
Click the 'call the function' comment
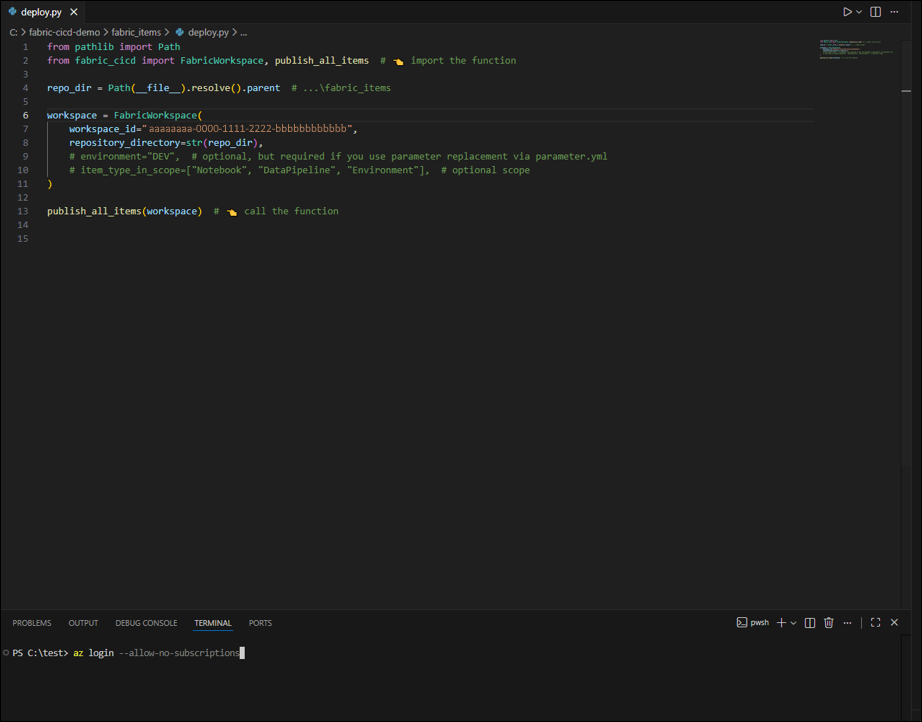[x=291, y=211]
